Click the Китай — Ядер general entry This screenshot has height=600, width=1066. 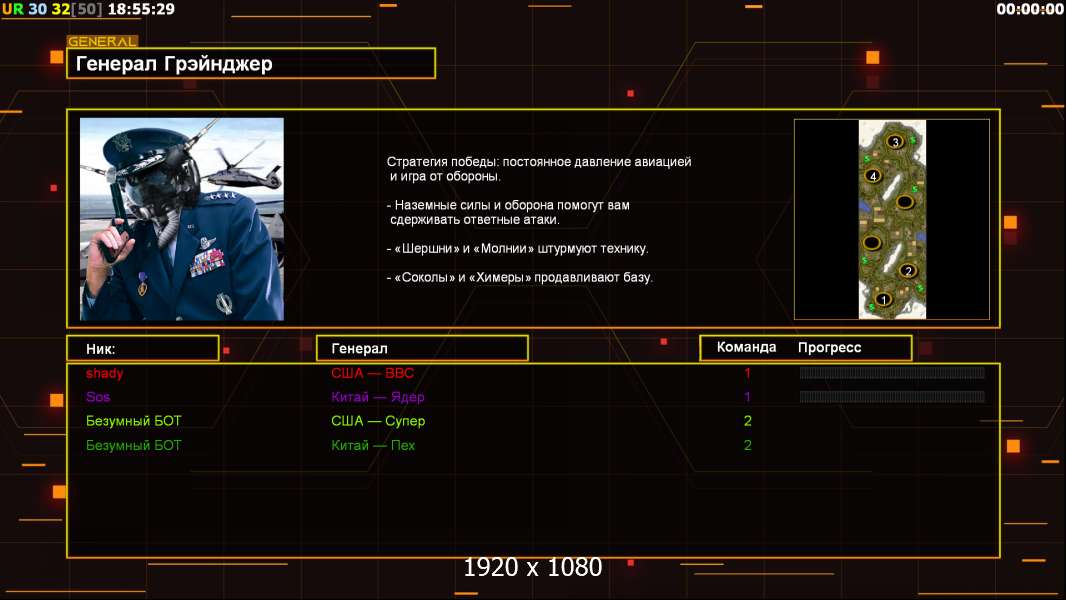coord(377,397)
